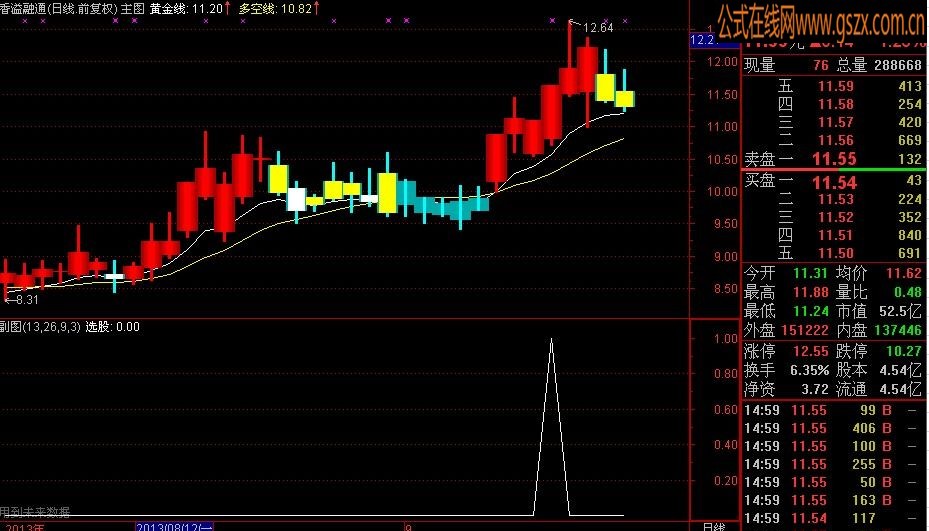The image size is (929, 531).
Task: Click buy volume 840
Action: pos(909,235)
